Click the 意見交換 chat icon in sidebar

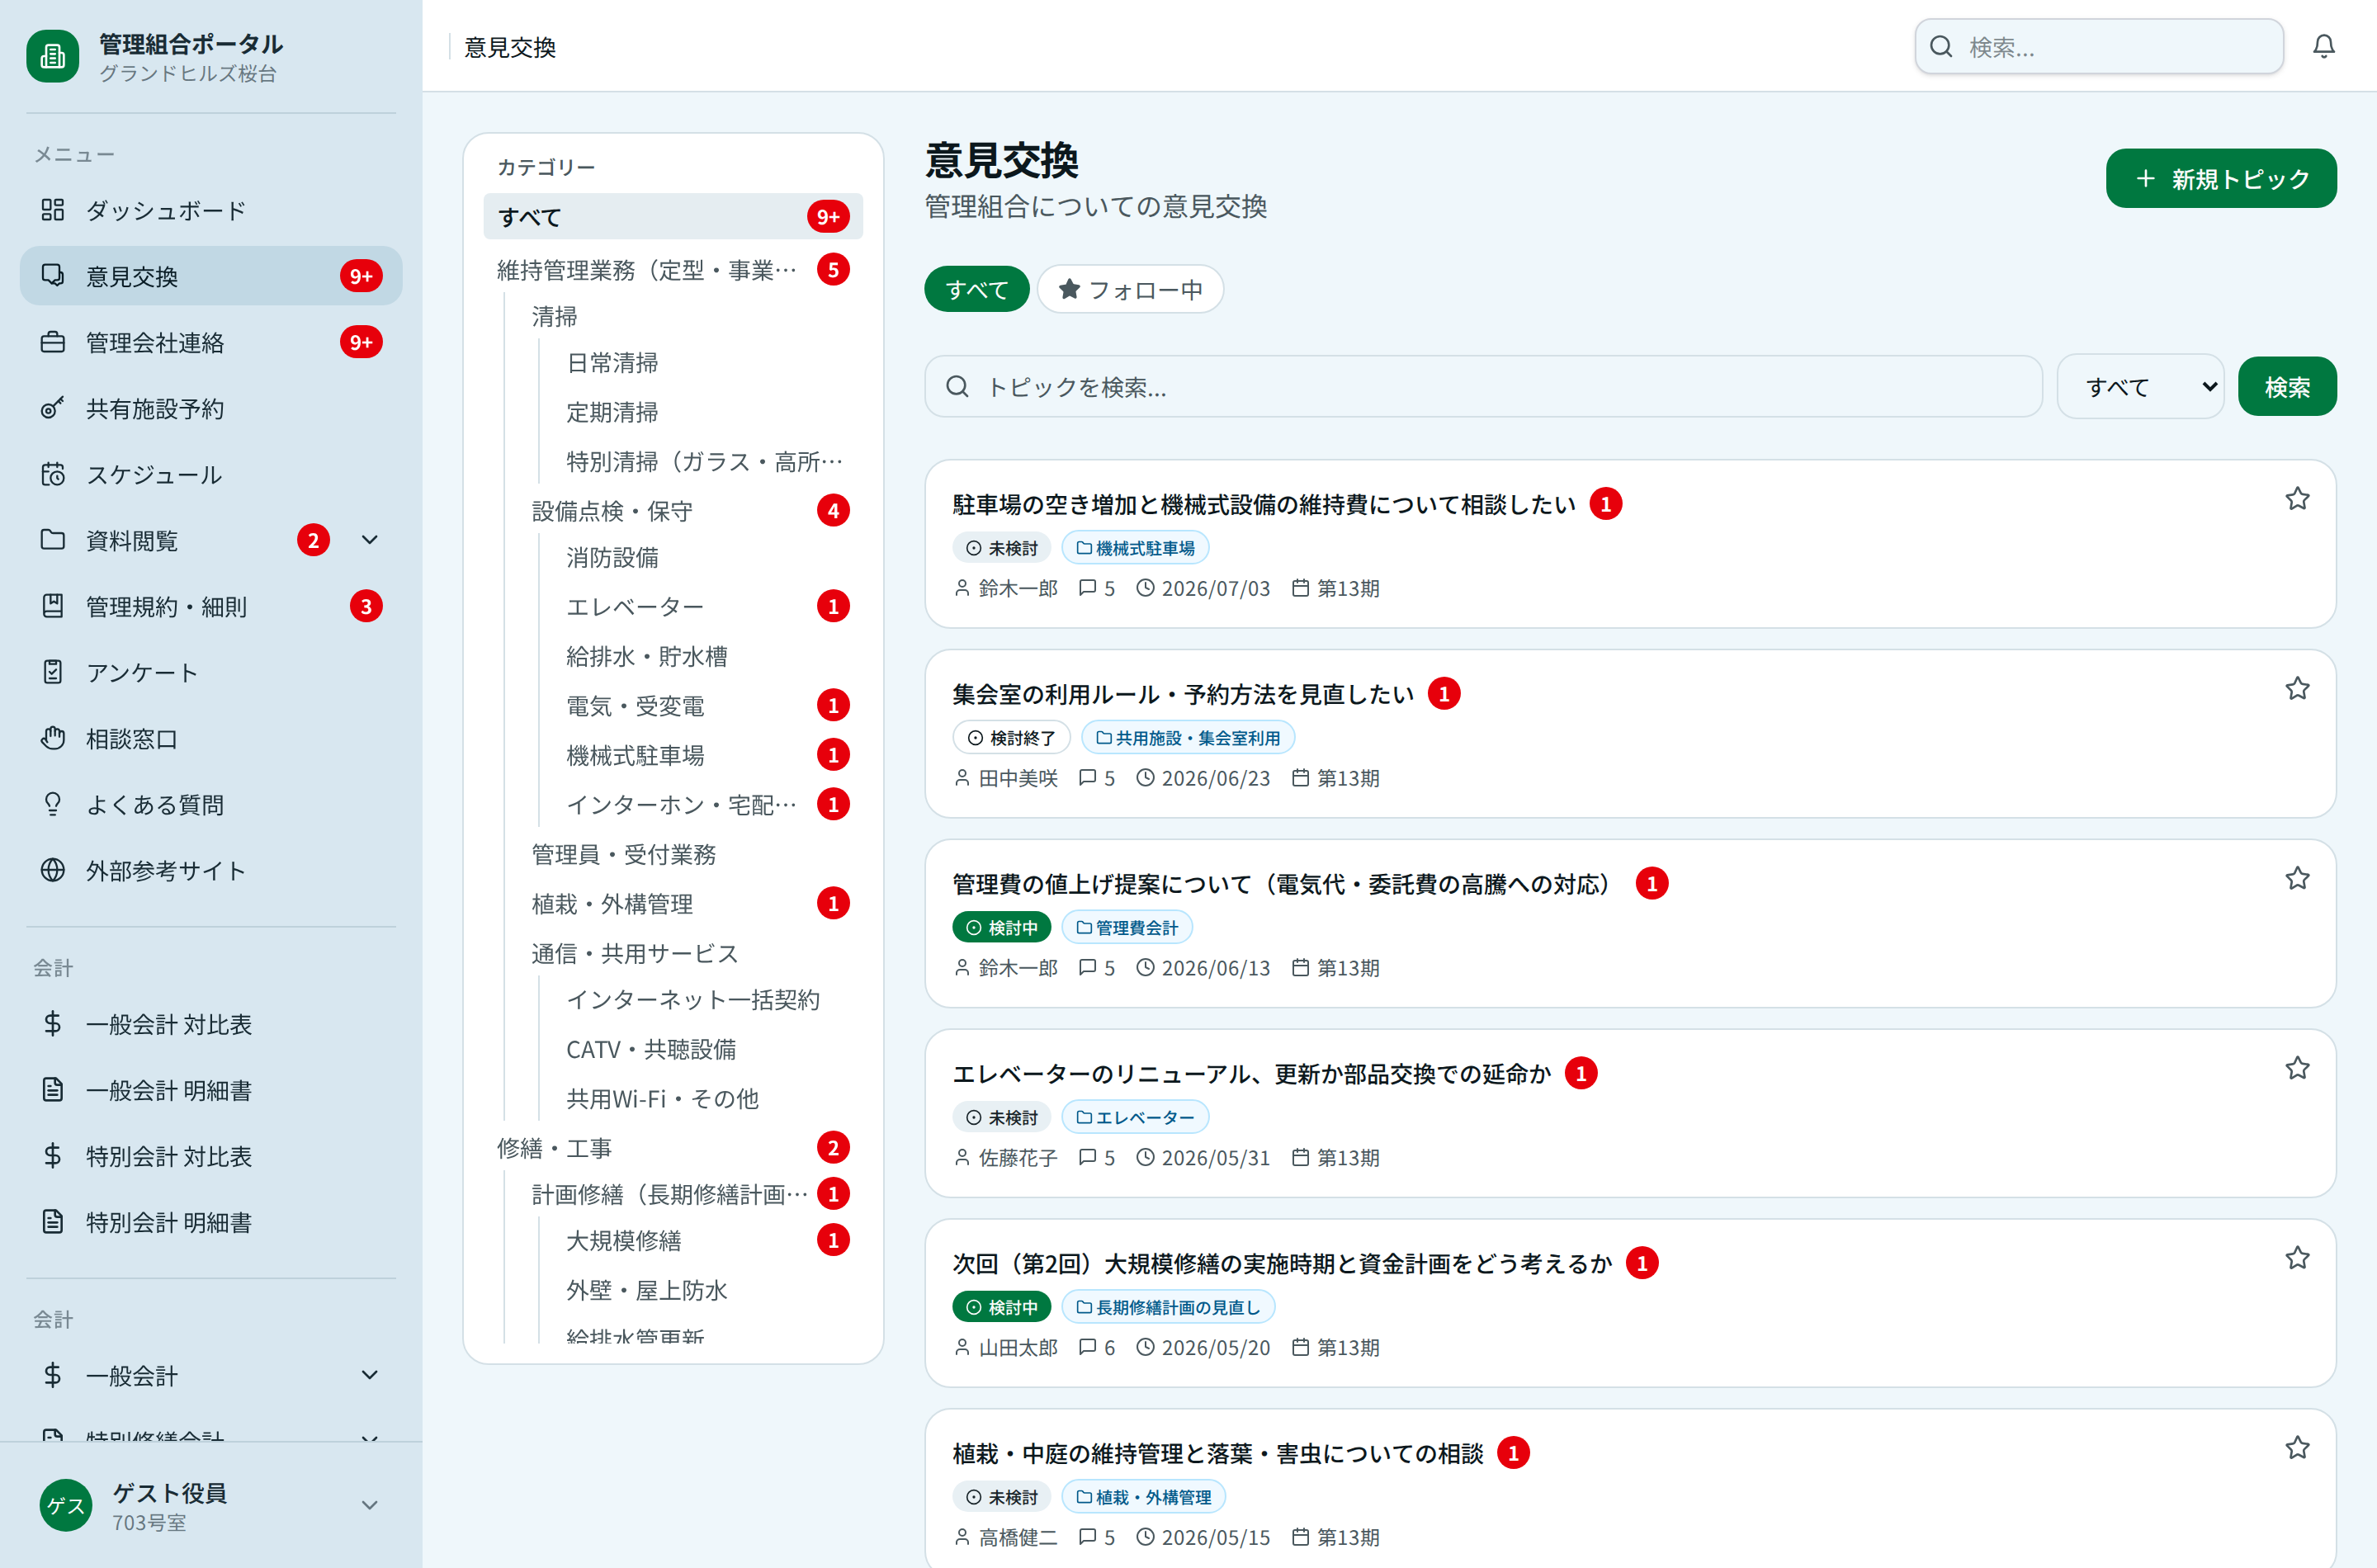click(53, 276)
